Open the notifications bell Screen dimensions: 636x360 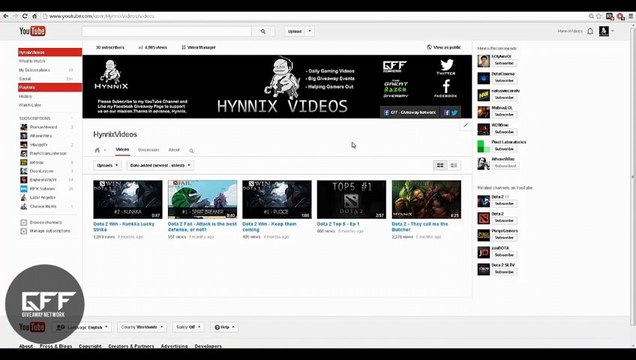(x=591, y=31)
